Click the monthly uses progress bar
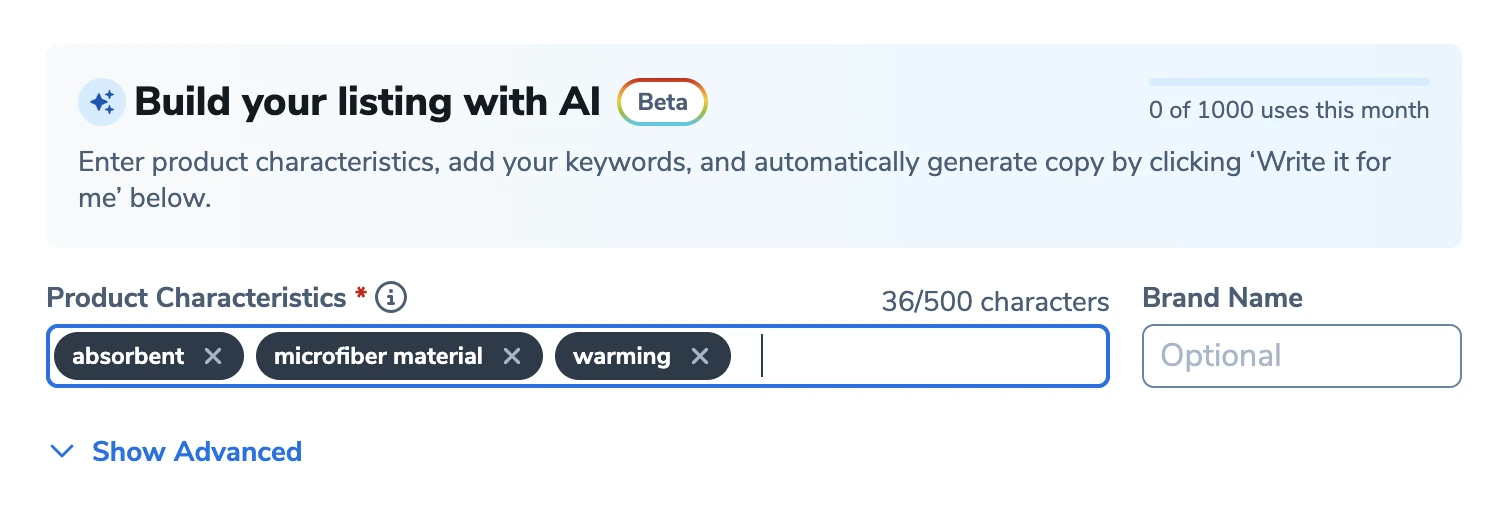 point(1288,82)
